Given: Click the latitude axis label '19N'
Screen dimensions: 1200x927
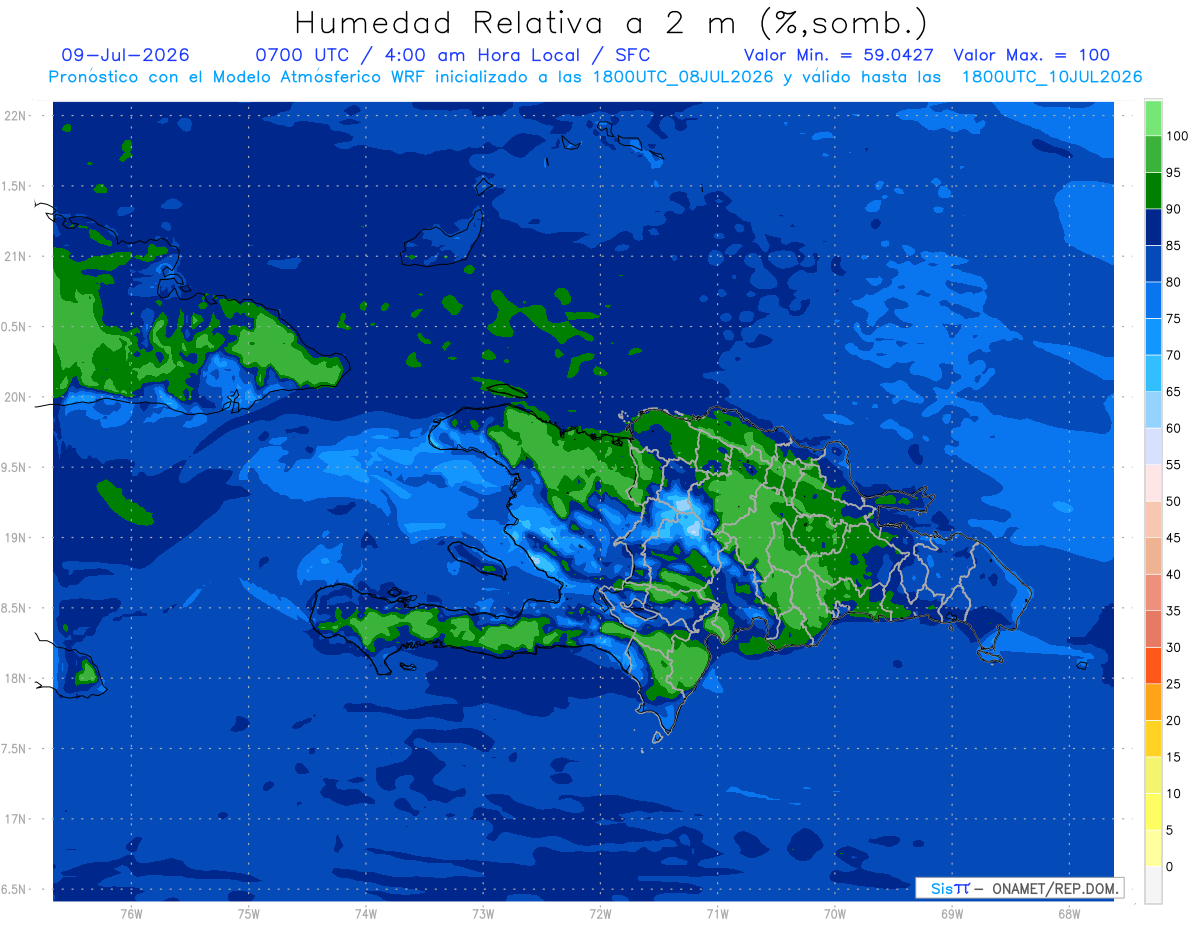Looking at the screenshot, I should tap(16, 538).
